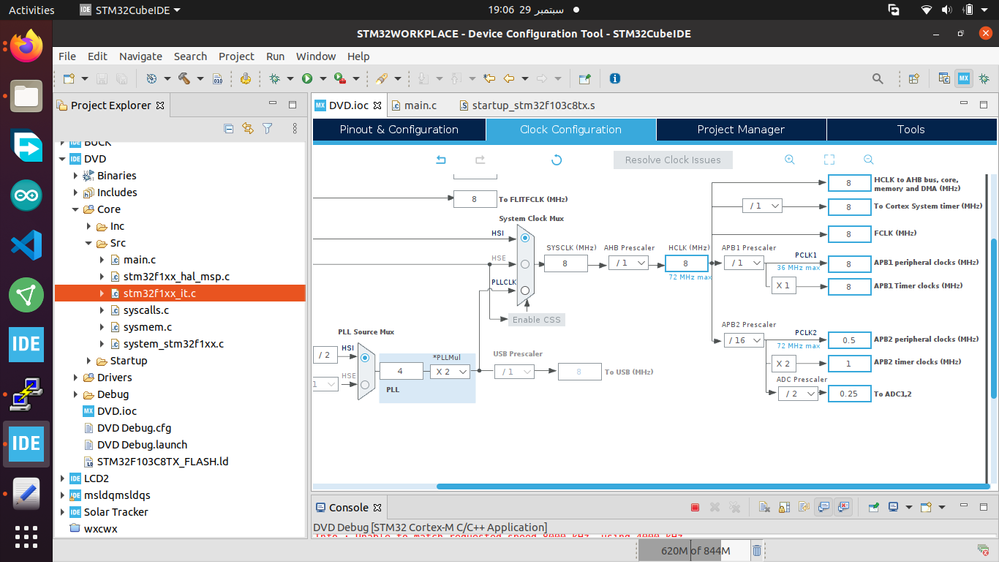Click Open Perspective icon

pyautogui.click(x=914, y=78)
